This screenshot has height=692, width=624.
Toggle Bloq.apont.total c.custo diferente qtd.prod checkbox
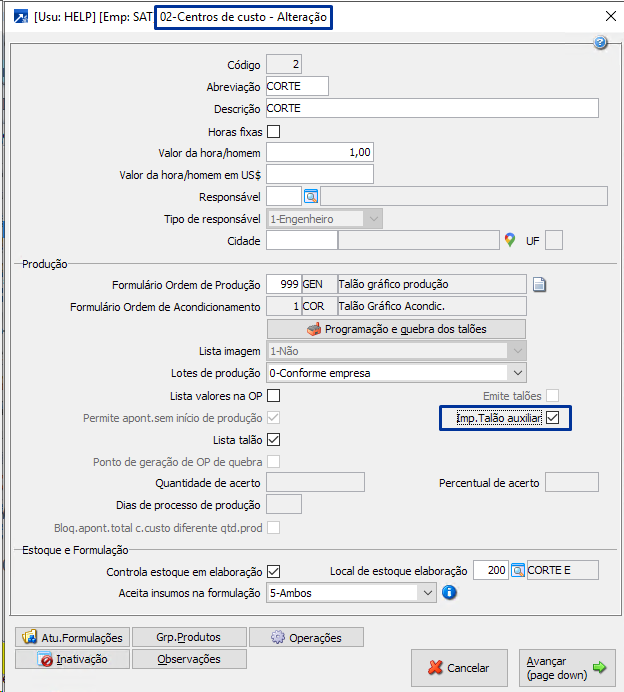tap(274, 527)
